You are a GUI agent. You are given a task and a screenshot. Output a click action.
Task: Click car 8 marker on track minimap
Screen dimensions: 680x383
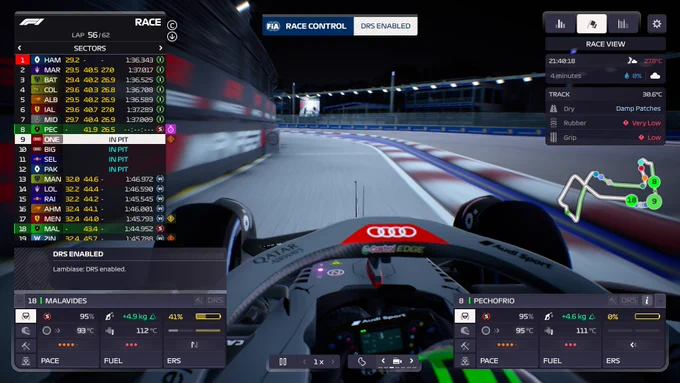654,182
